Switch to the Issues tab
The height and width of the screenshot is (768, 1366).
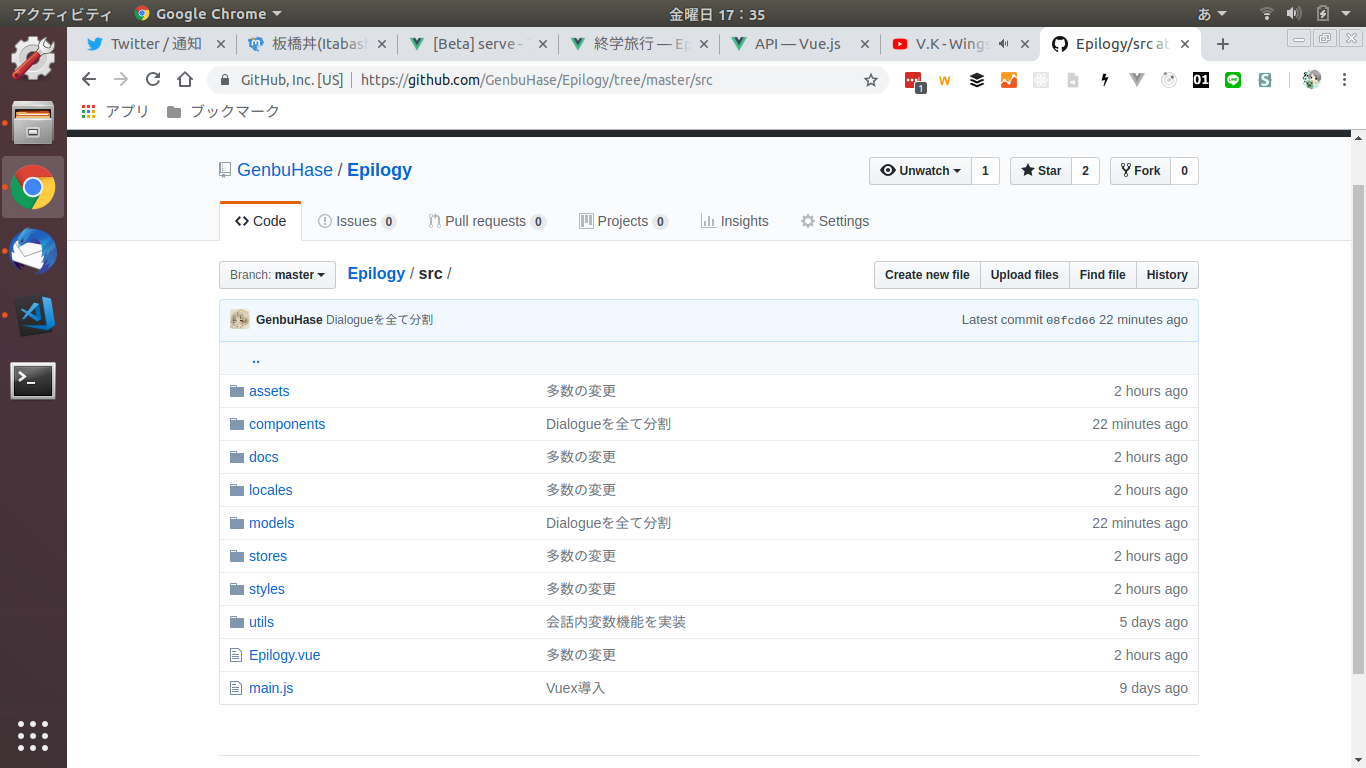tap(356, 221)
